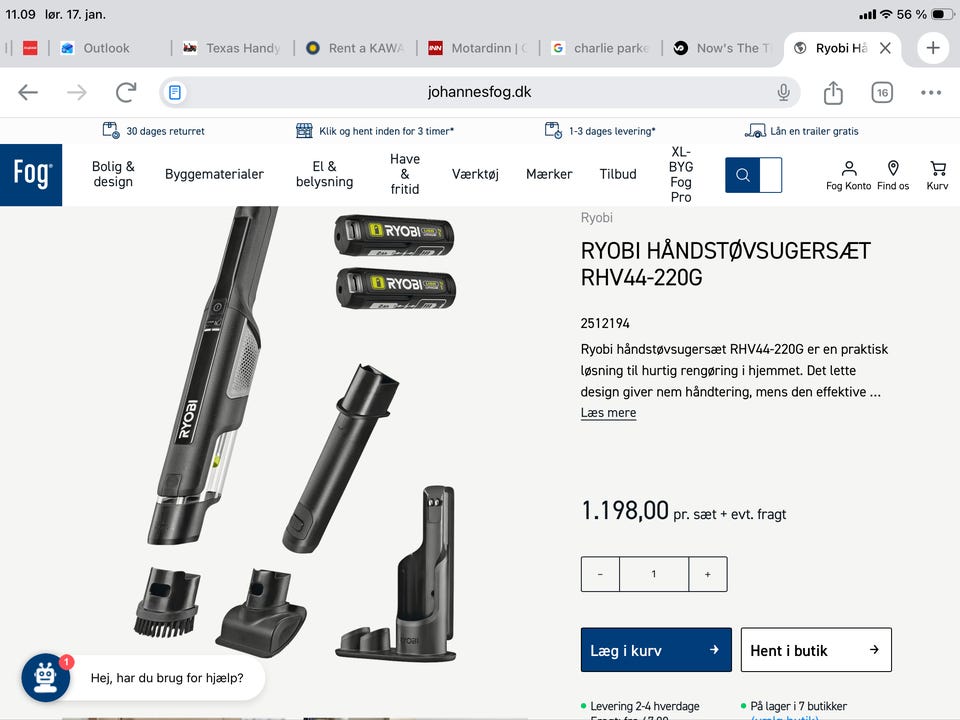Open Bolig & design menu
Image resolution: width=960 pixels, height=720 pixels.
[x=113, y=174]
